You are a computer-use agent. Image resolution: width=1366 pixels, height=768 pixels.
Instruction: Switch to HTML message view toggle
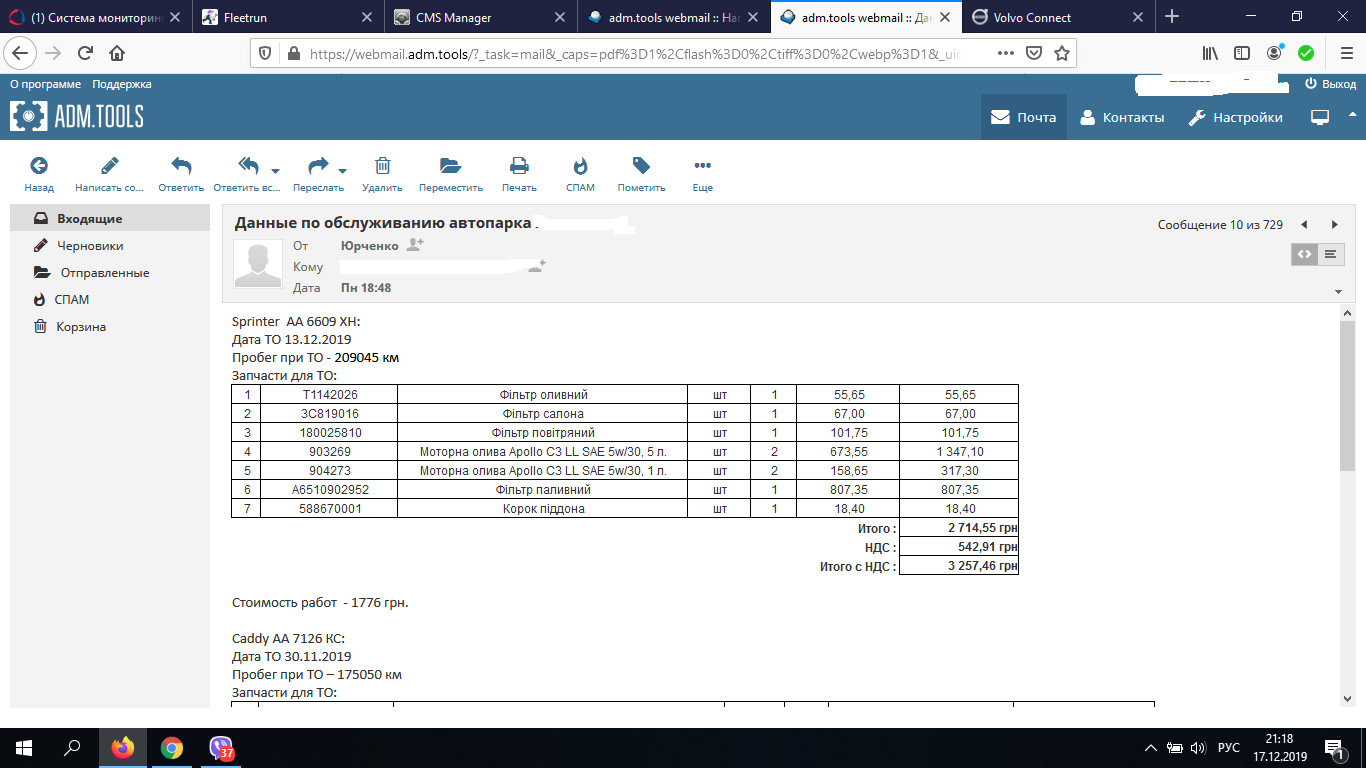[1304, 254]
